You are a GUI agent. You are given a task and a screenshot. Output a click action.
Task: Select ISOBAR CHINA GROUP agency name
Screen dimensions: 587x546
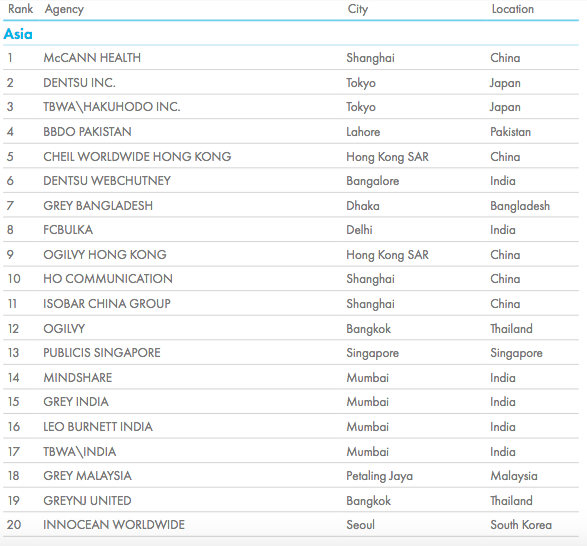(107, 303)
